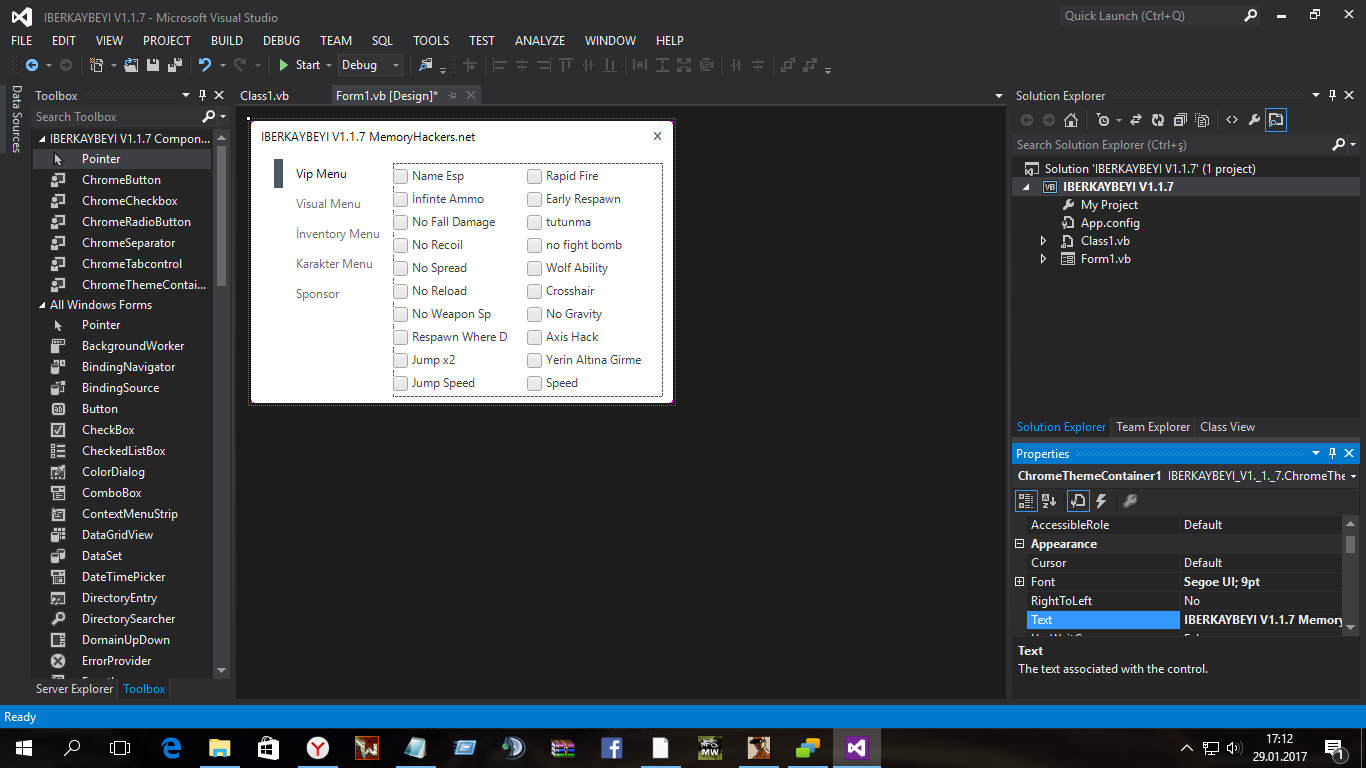Click the search icon in Toolbox search box
Screen dimensions: 1366x768
coord(208,117)
